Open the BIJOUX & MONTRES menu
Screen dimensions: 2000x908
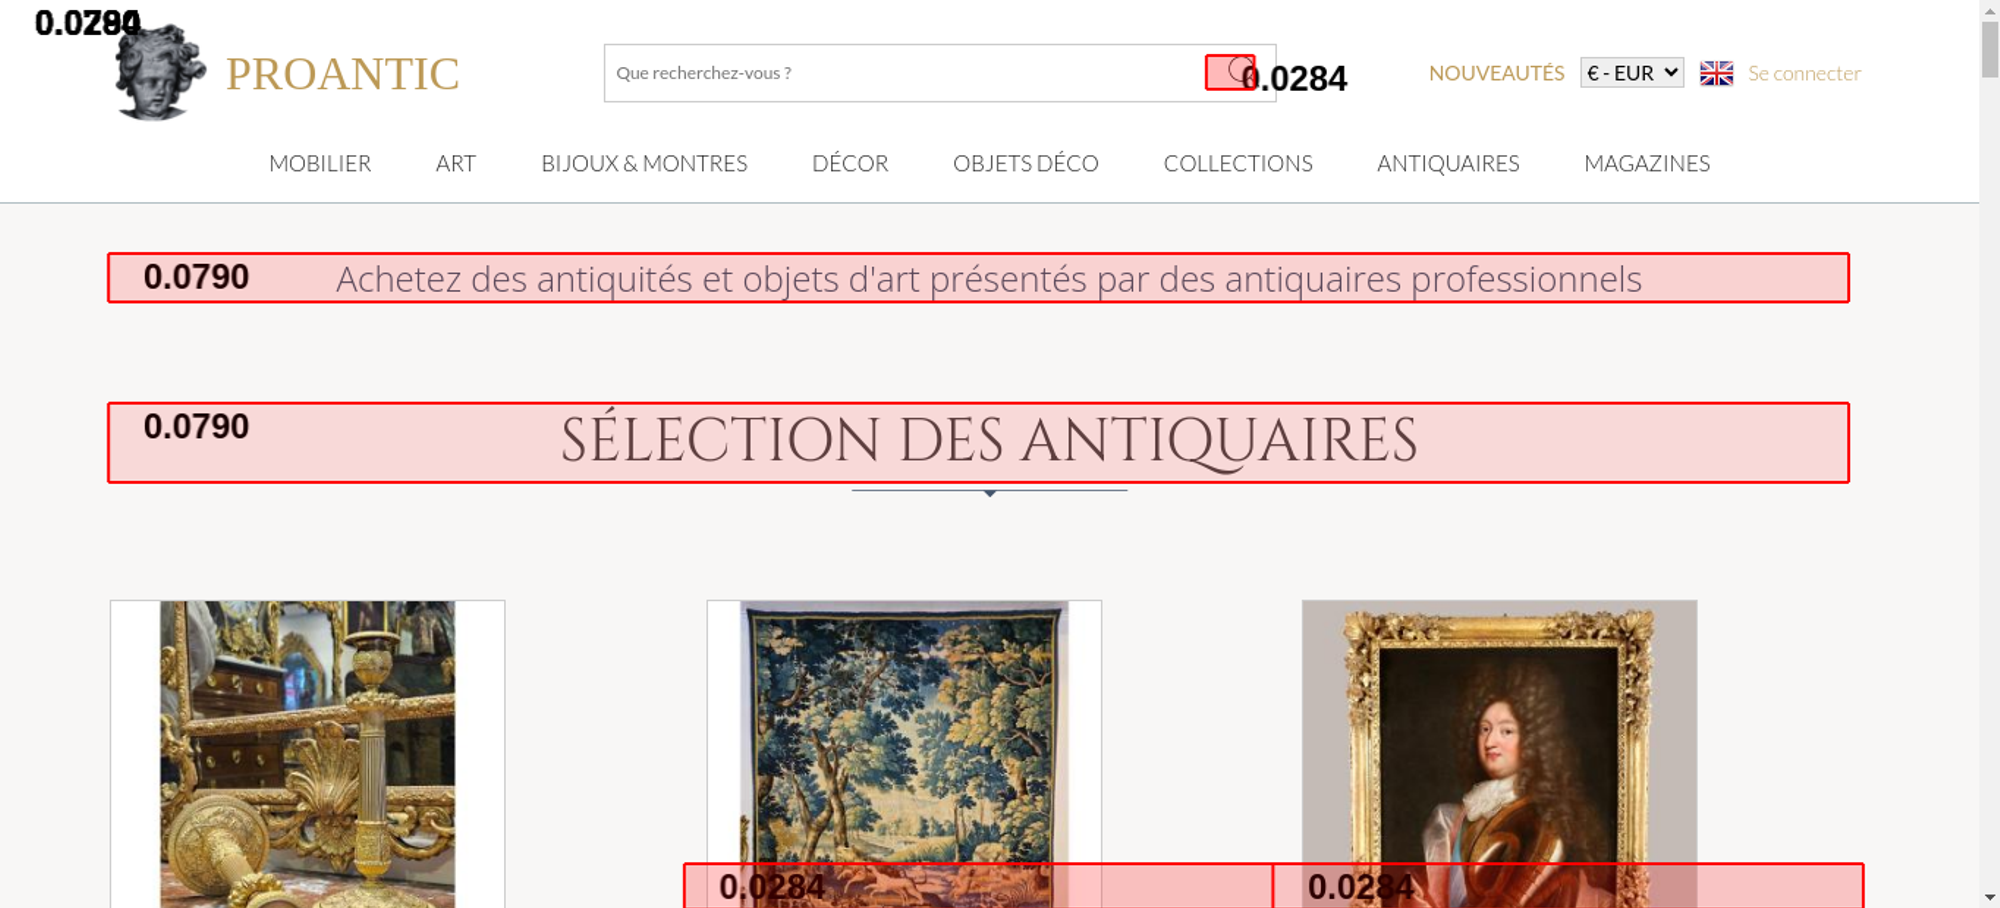(x=644, y=163)
